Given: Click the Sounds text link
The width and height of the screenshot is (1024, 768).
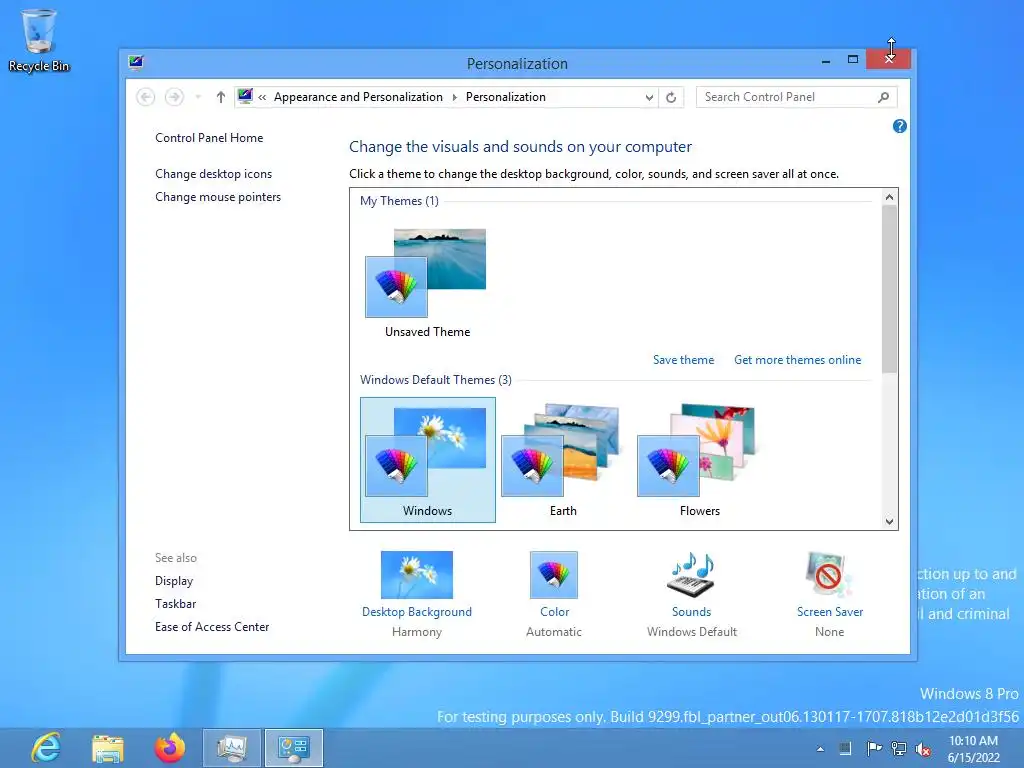Looking at the screenshot, I should 692,612.
